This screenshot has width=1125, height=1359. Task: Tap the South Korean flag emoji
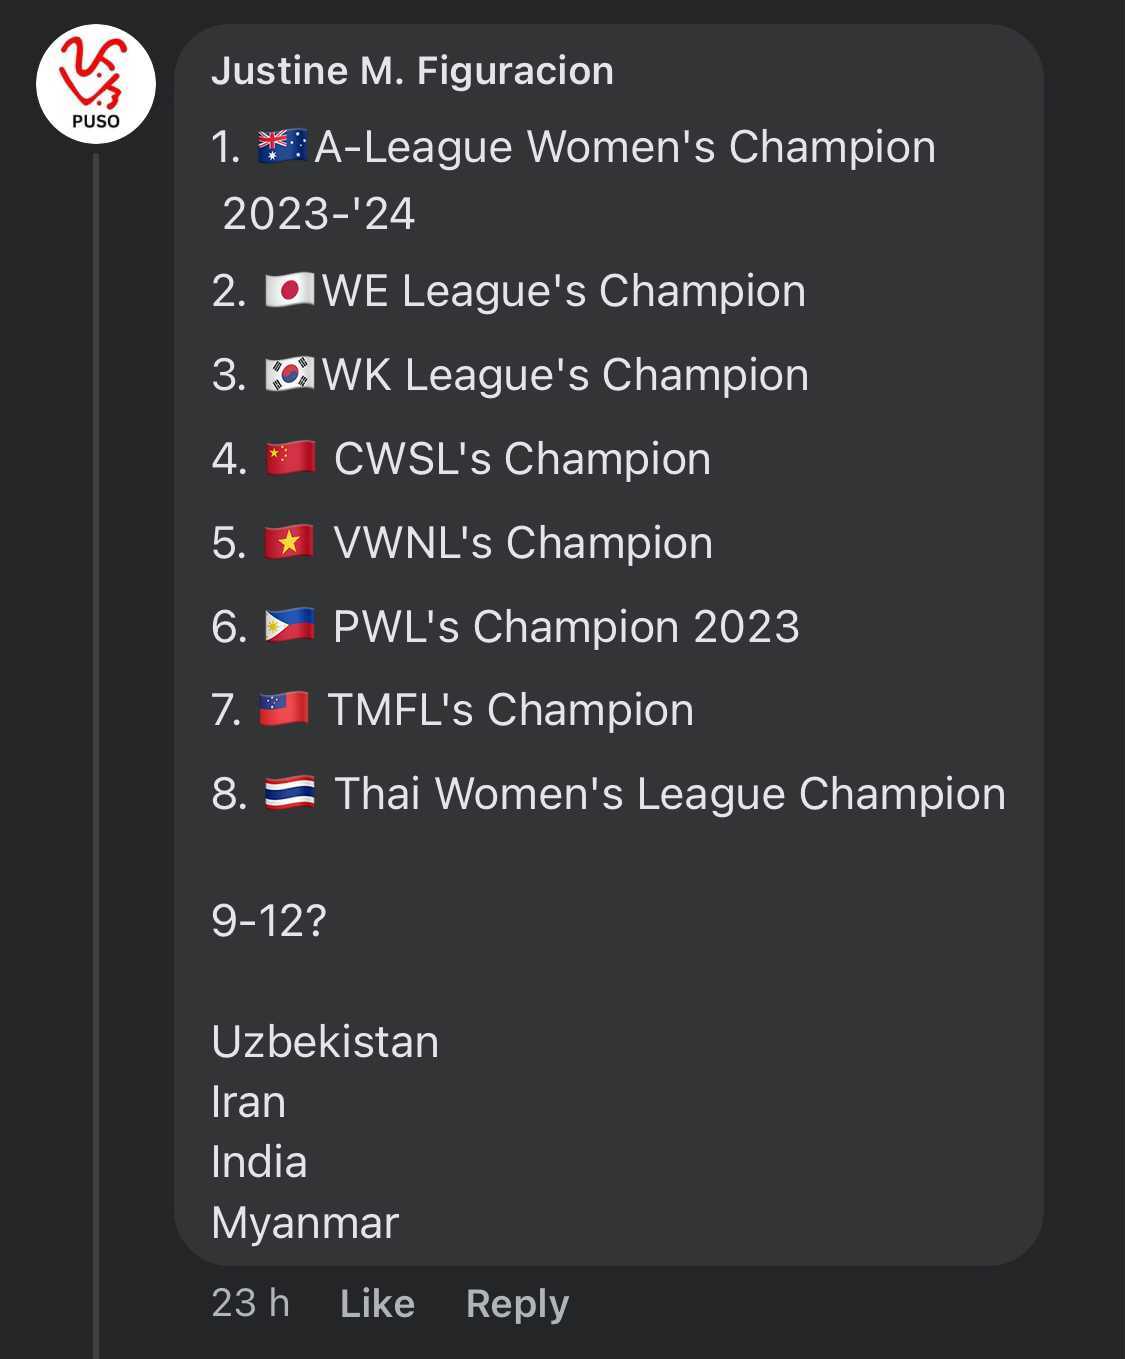(x=290, y=375)
